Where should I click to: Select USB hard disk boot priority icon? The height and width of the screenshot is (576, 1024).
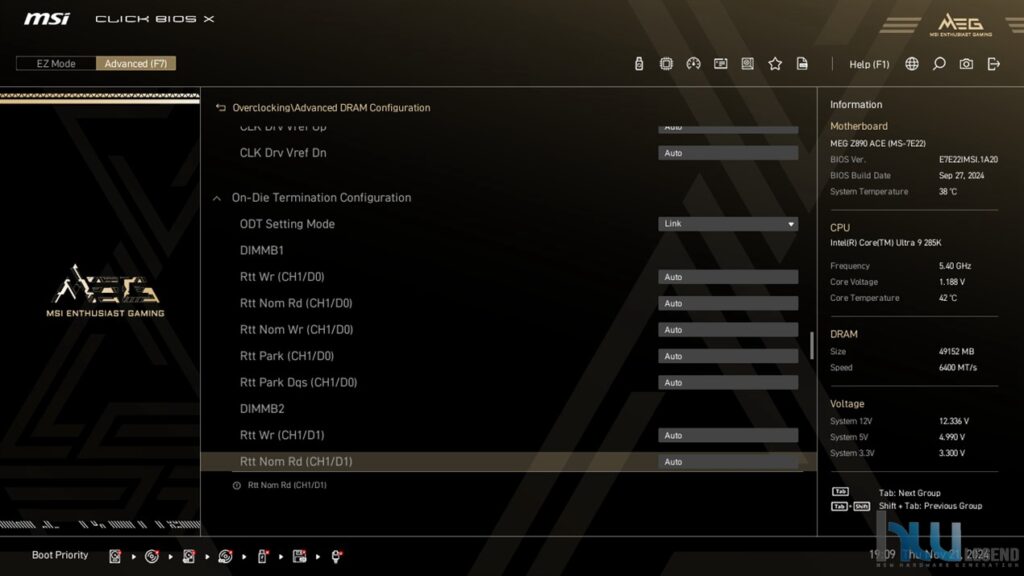(189, 556)
